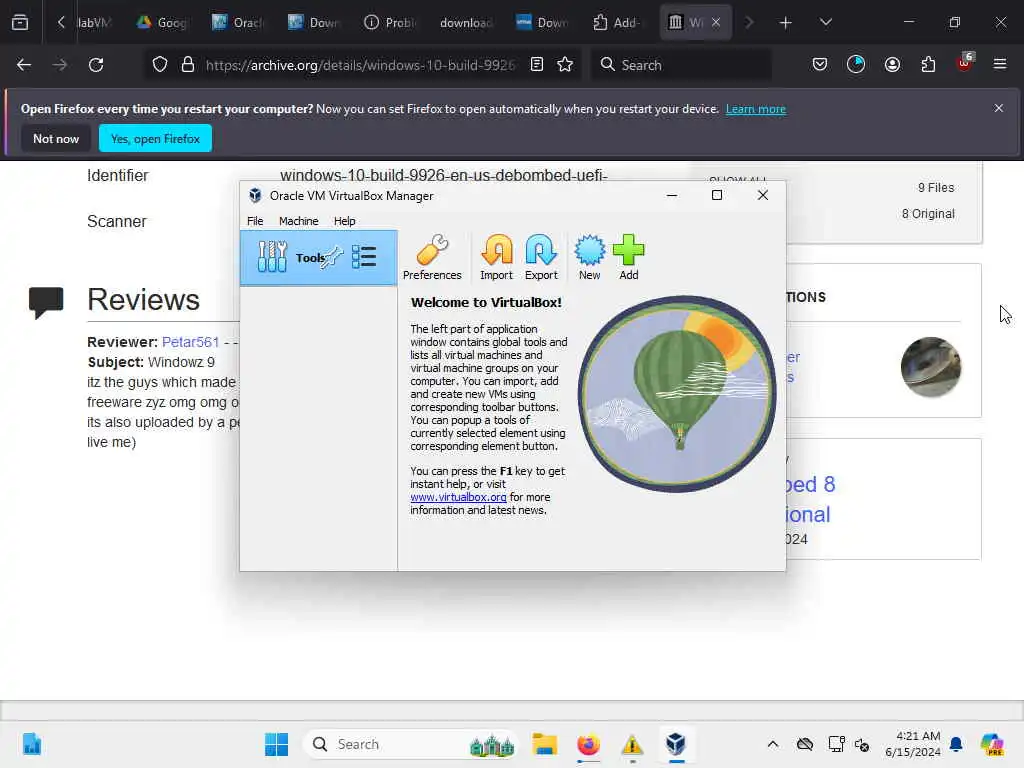
Task: Click Yes, open Firefox button
Action: coord(155,138)
